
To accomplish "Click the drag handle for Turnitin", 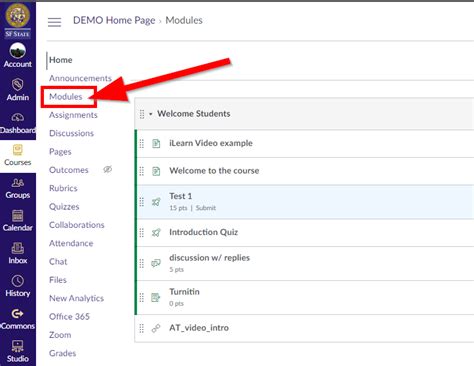I will coord(142,297).
